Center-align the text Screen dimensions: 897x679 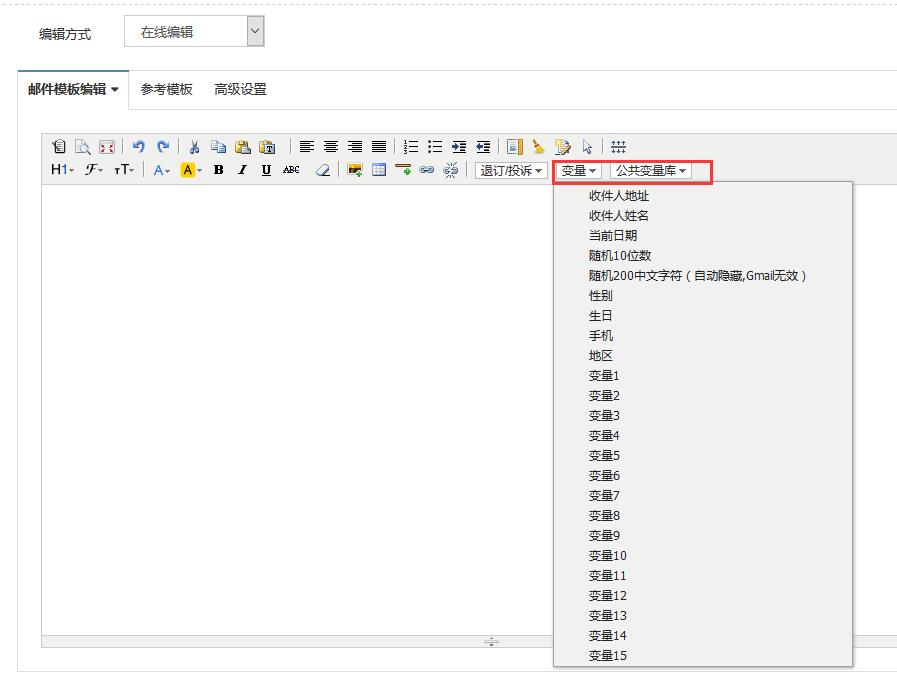331,146
